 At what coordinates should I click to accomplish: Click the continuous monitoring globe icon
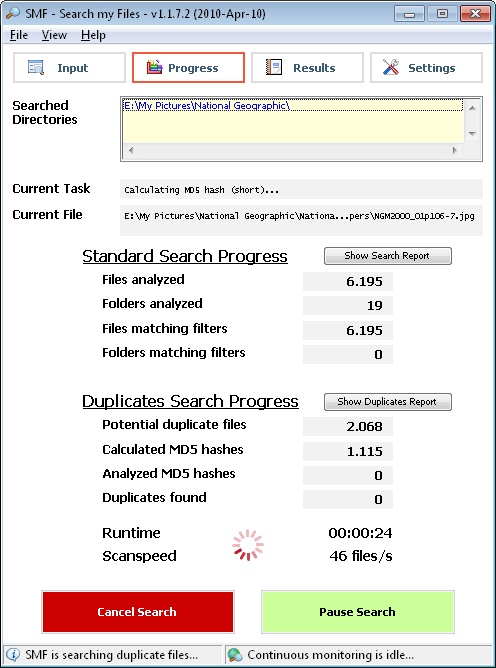[235, 654]
